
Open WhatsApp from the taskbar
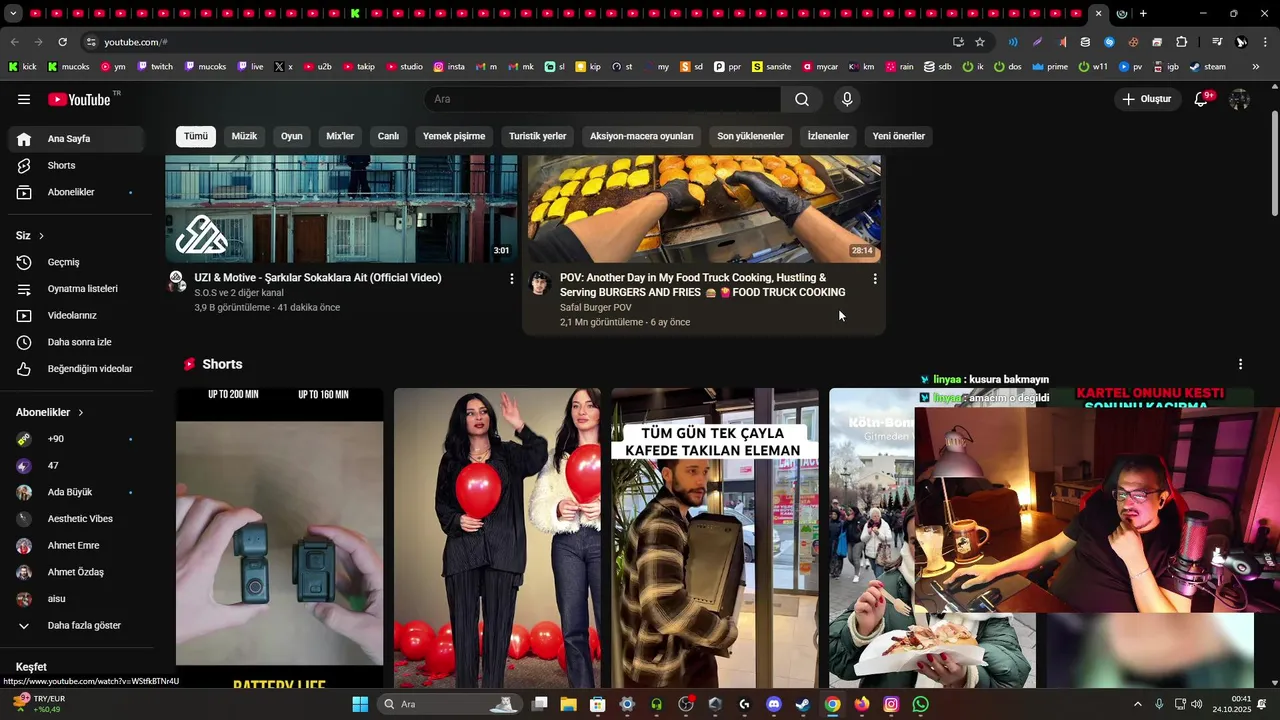pos(921,704)
